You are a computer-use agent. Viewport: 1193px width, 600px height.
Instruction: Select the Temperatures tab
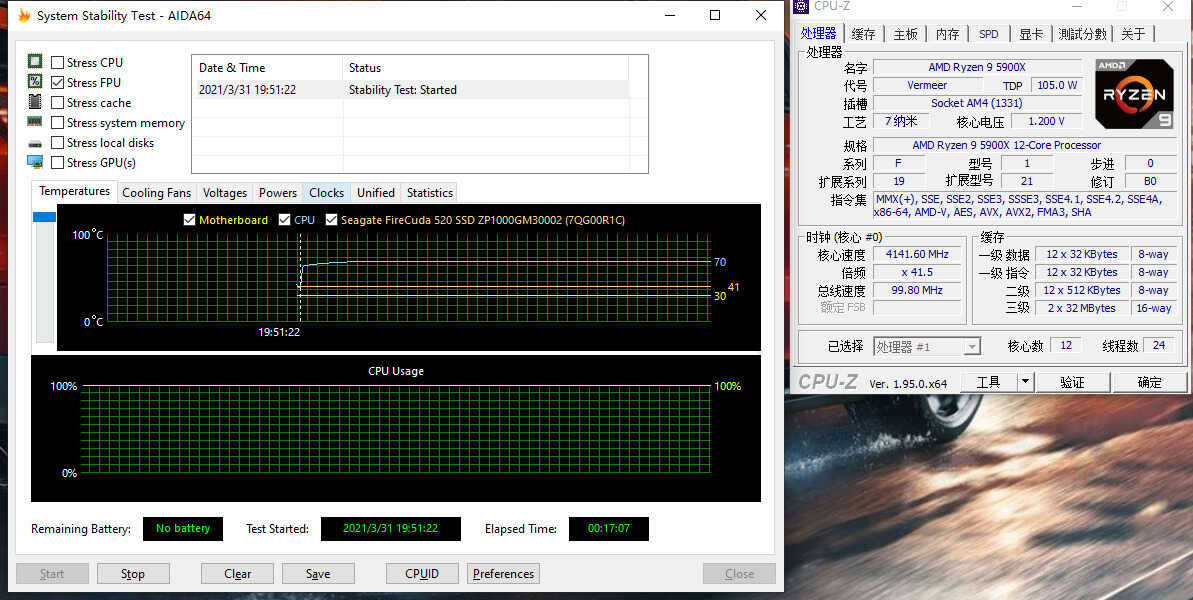[x=75, y=192]
